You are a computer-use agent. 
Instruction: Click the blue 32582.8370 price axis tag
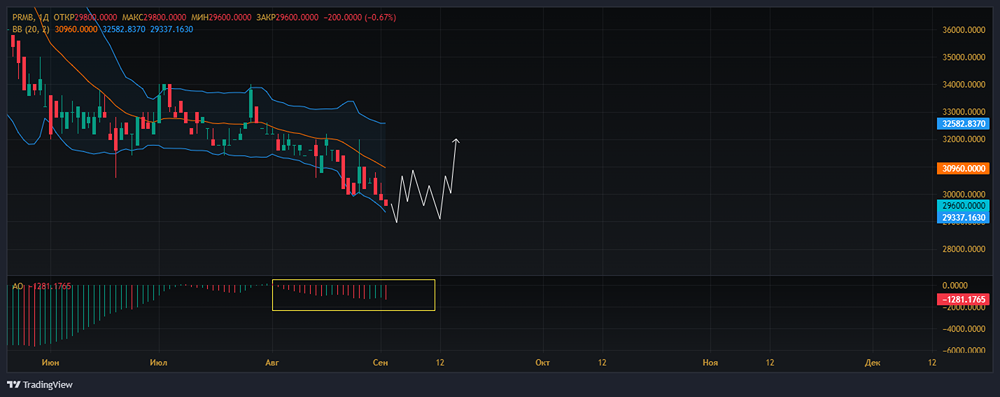(x=963, y=124)
